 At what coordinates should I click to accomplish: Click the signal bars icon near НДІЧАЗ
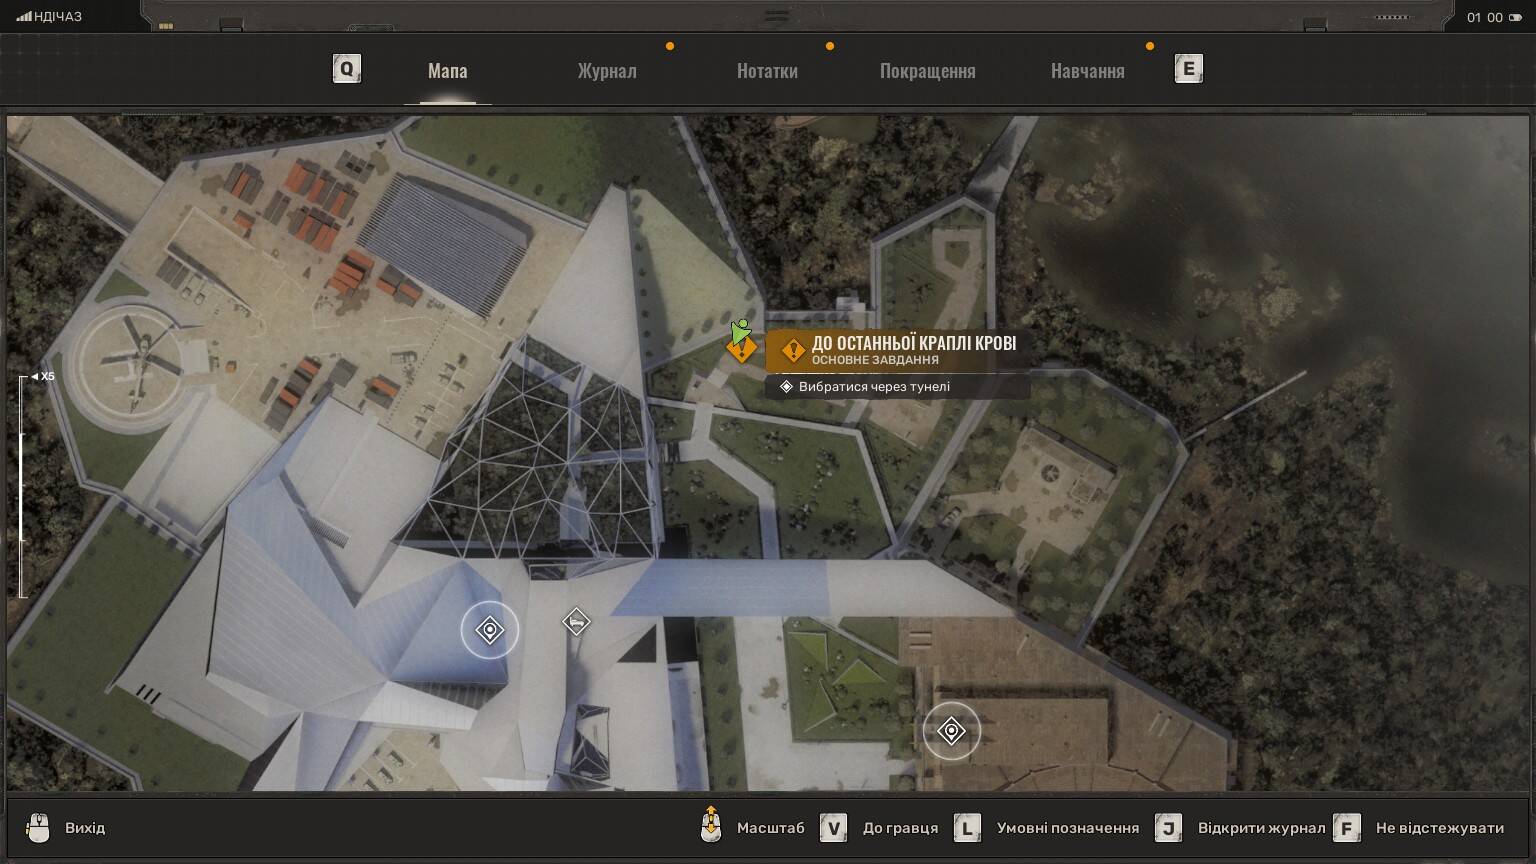click(24, 17)
